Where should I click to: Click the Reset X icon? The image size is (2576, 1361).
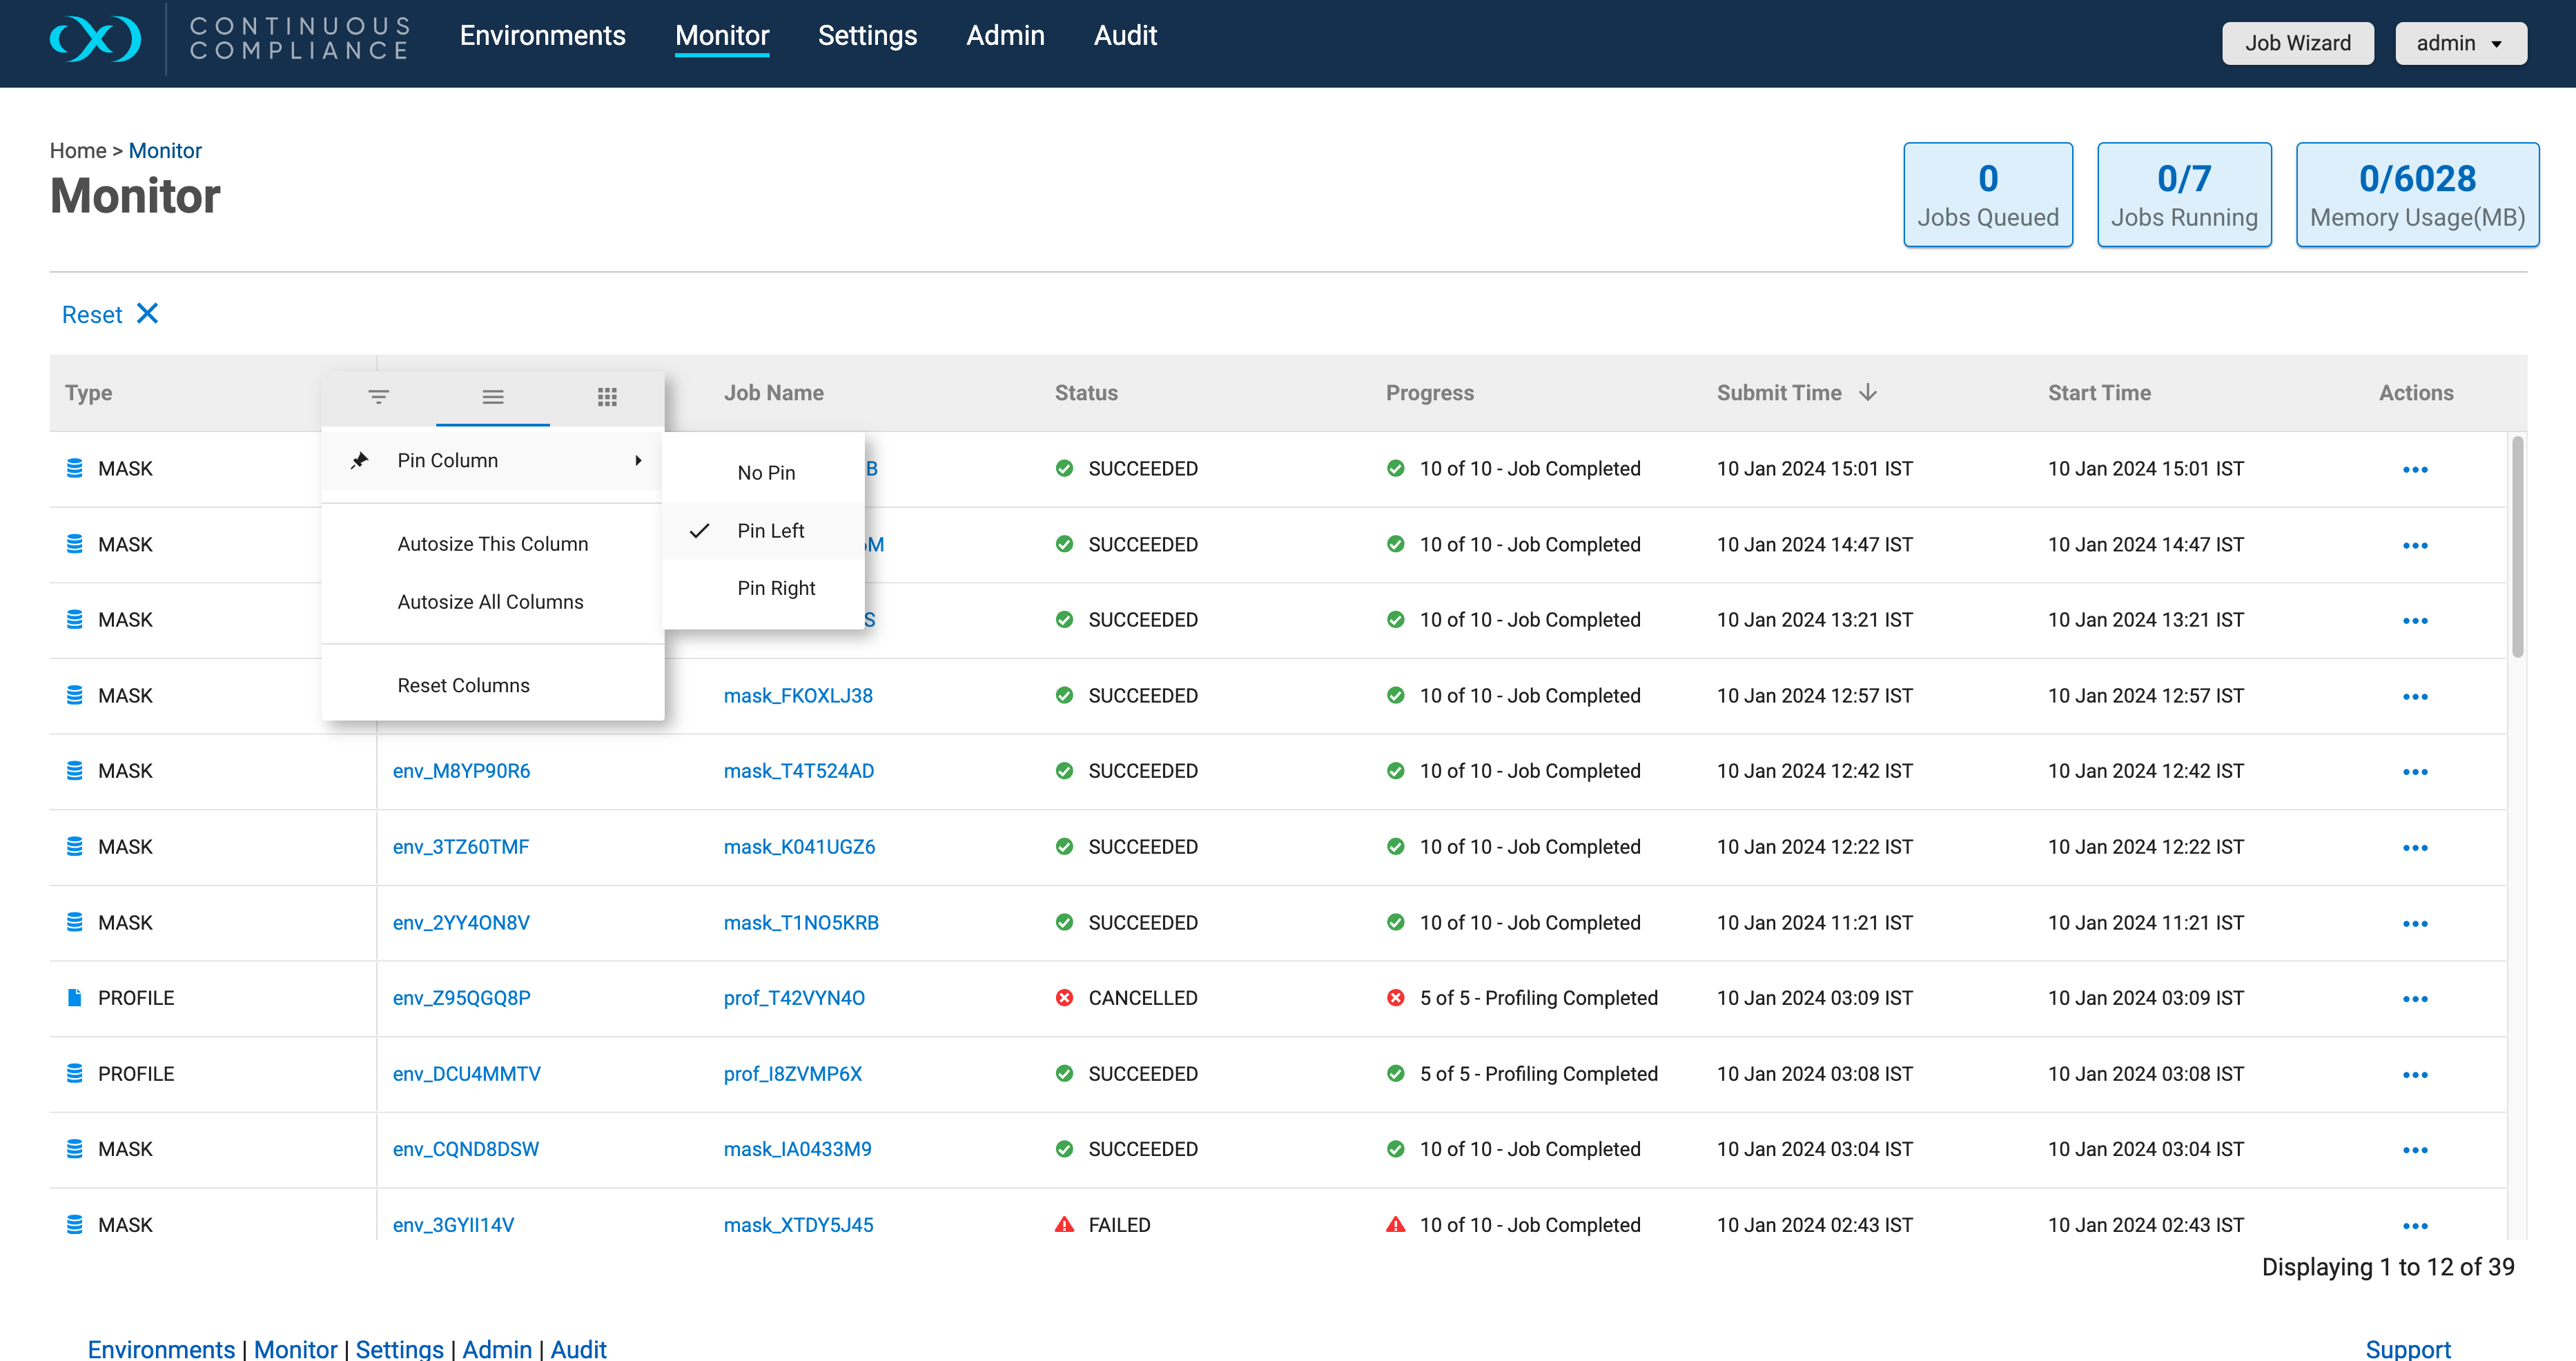147,314
